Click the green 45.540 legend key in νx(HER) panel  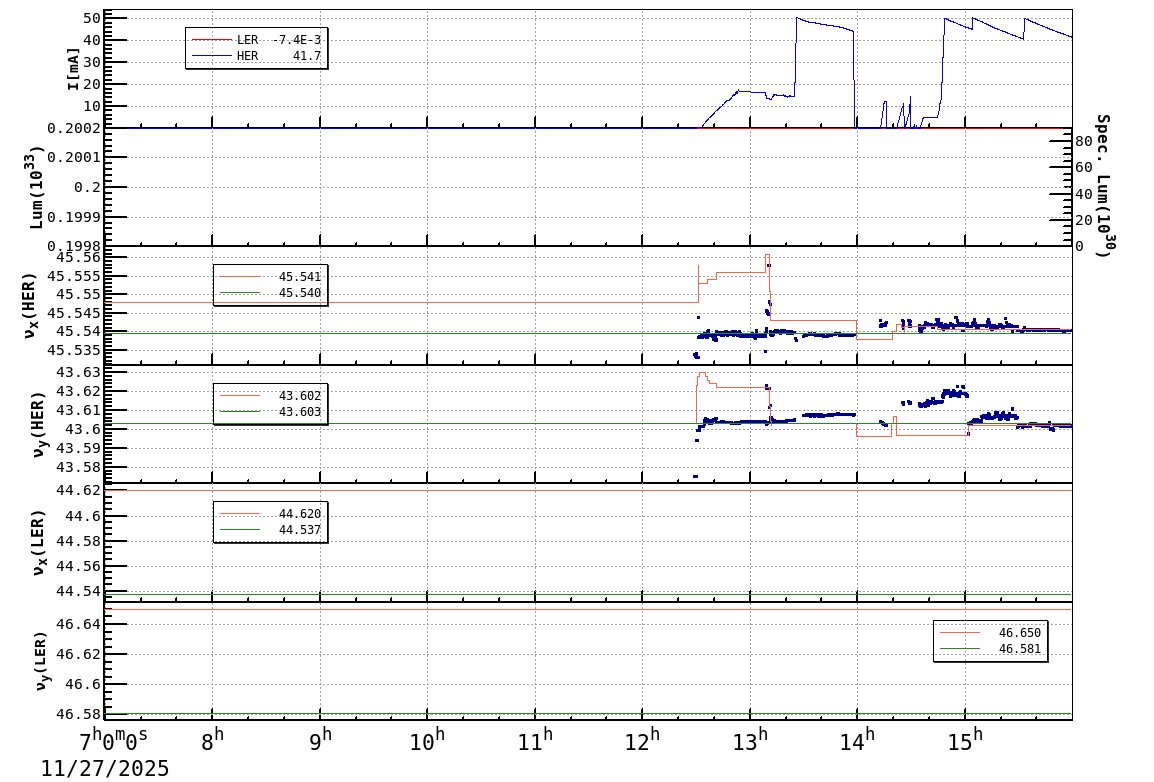240,292
